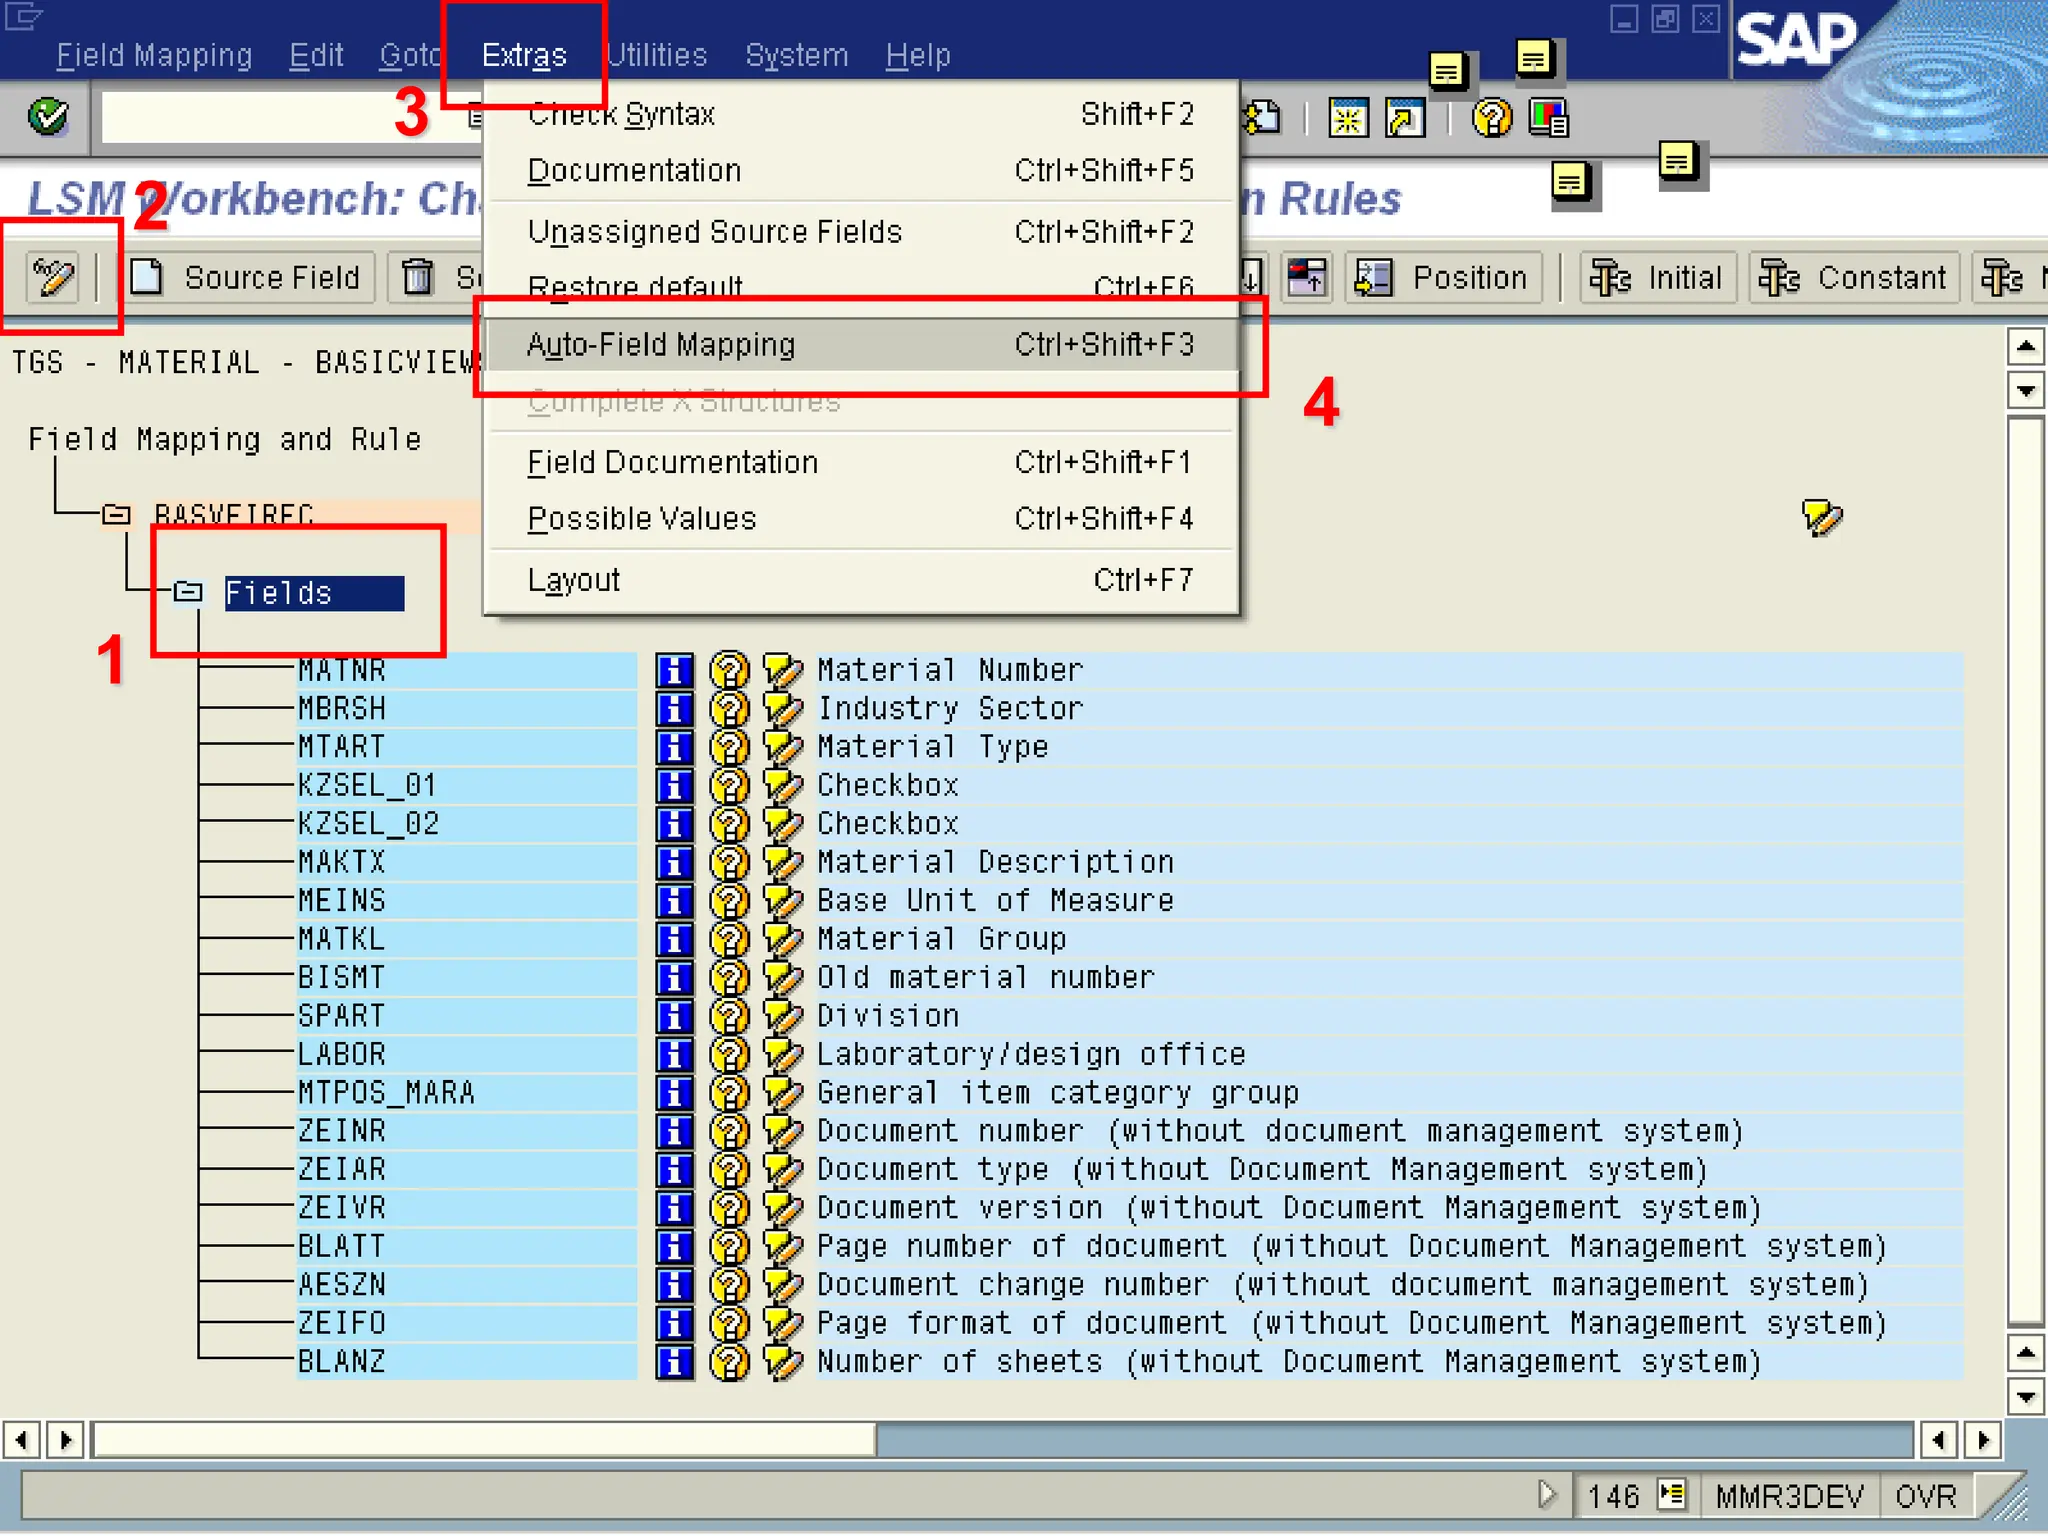This screenshot has height=1536, width=2048.
Task: Click the yellow Help question mark toolbar icon
Action: [x=1491, y=119]
